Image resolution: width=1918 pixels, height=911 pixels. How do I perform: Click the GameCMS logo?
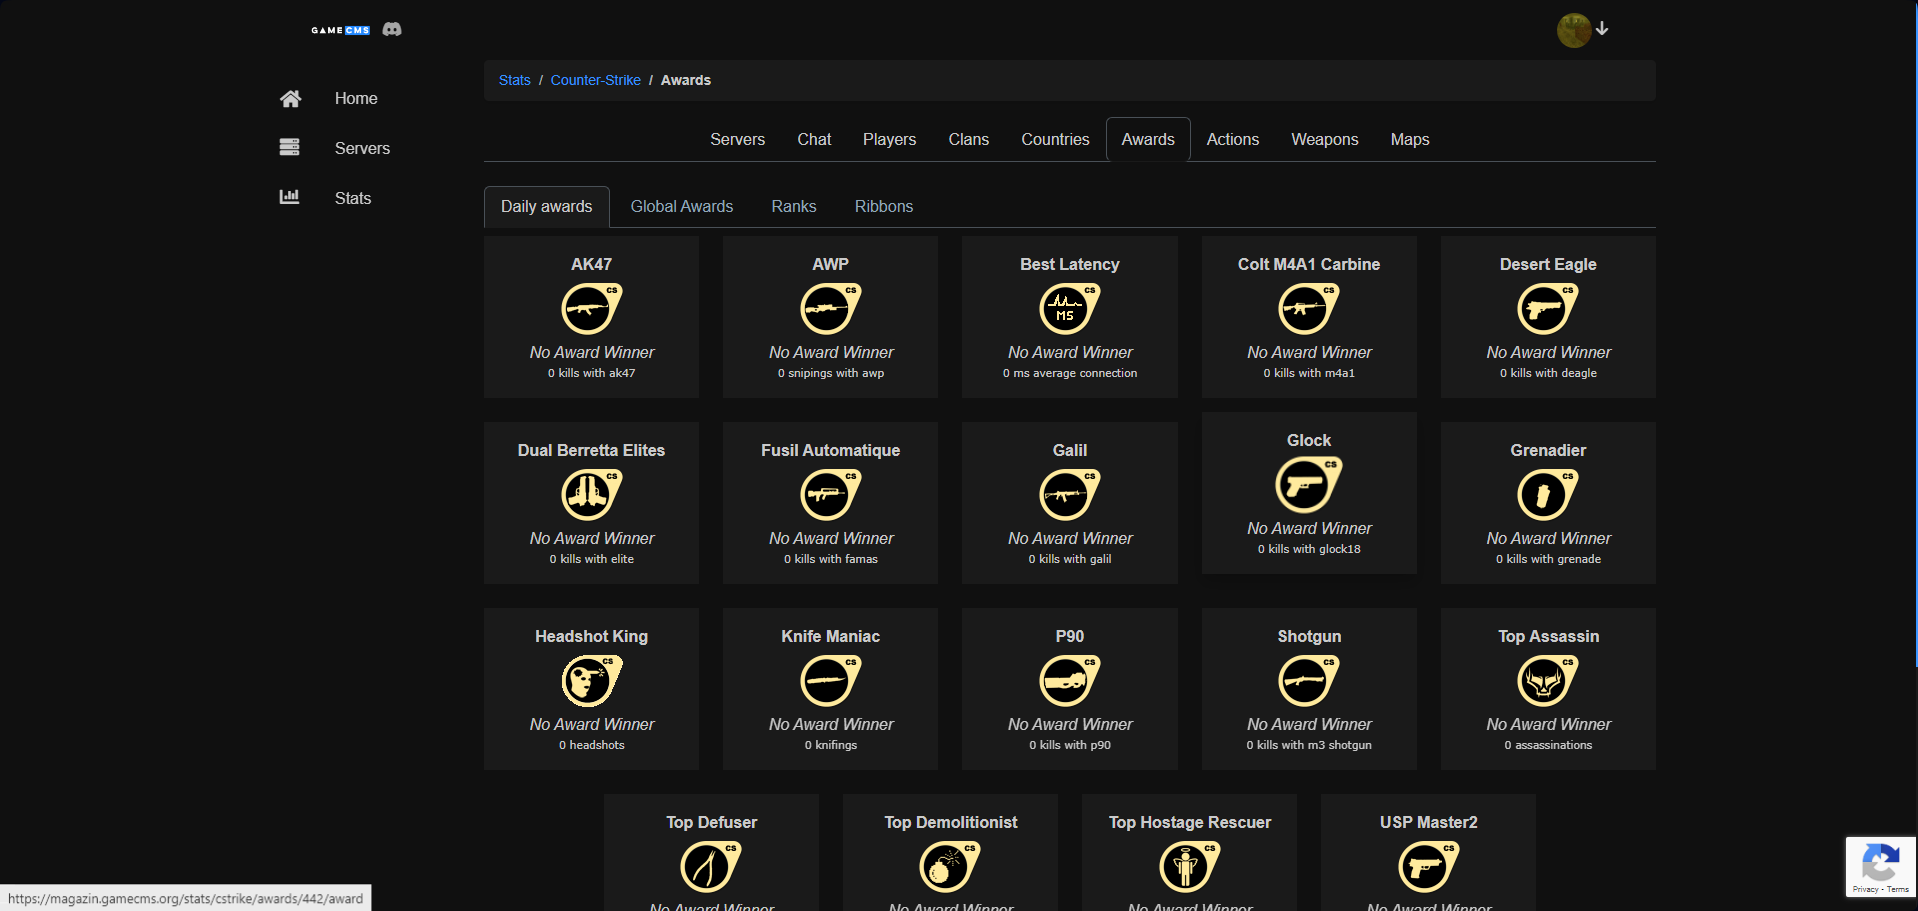[340, 30]
